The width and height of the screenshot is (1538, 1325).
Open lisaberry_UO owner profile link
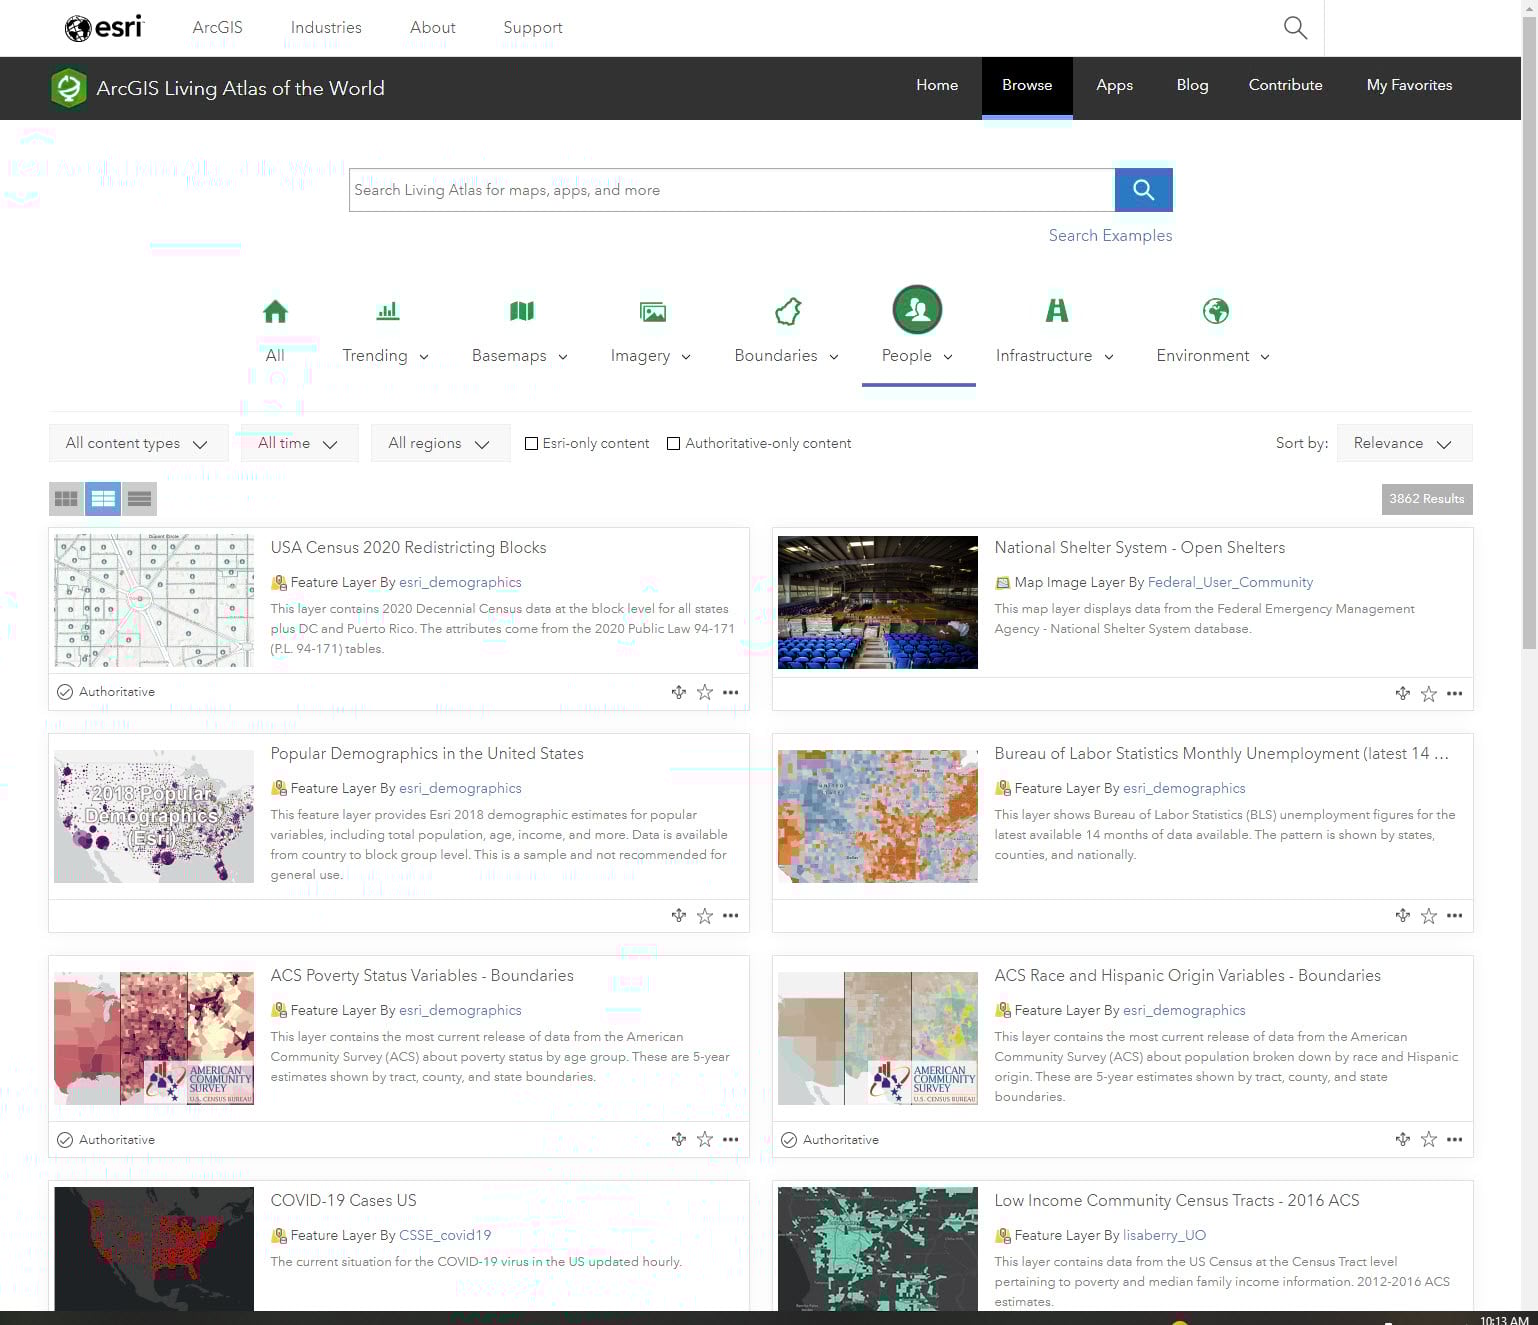pyautogui.click(x=1164, y=1236)
